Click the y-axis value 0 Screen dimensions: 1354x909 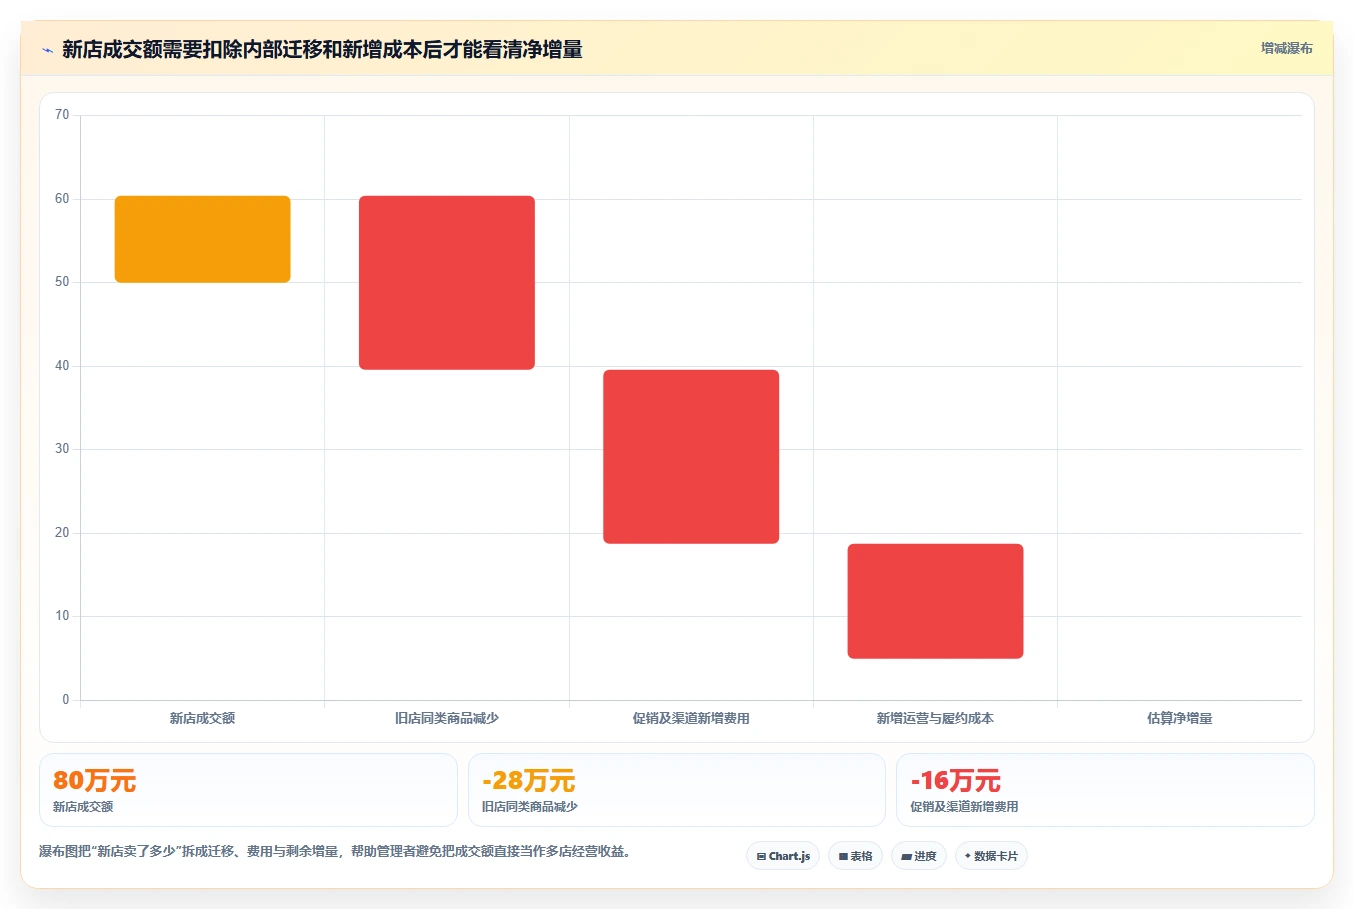click(66, 700)
